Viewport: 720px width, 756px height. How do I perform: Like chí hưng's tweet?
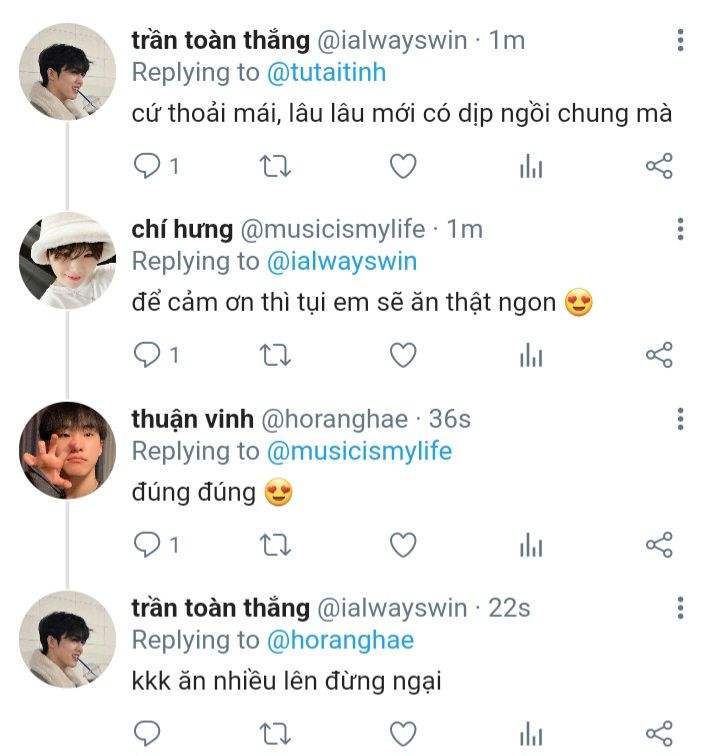[402, 355]
